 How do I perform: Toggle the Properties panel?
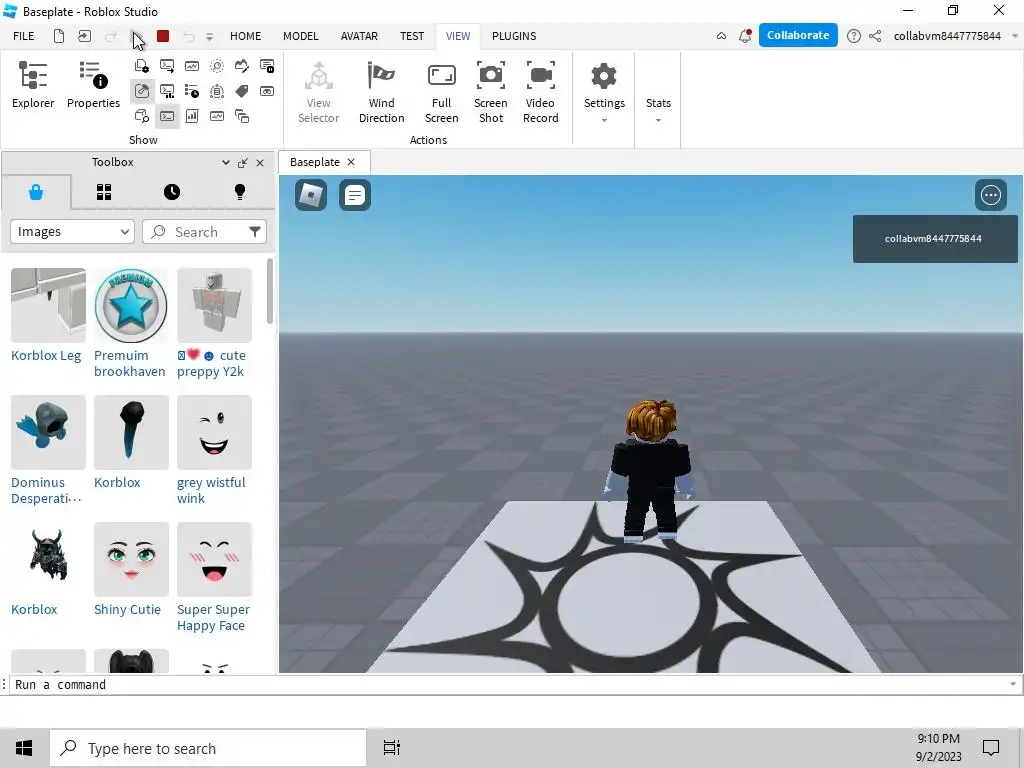pos(93,85)
